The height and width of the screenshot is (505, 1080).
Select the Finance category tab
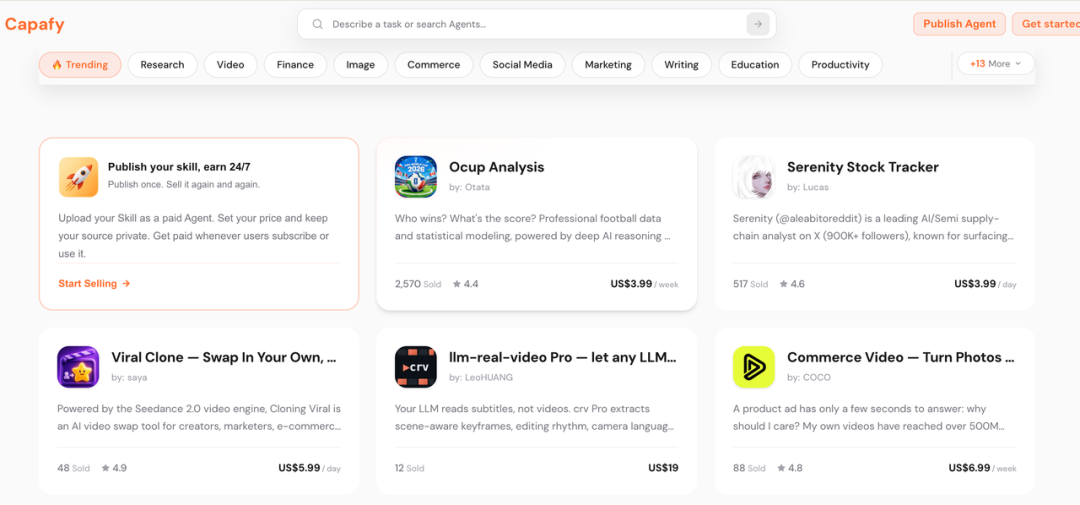[295, 65]
